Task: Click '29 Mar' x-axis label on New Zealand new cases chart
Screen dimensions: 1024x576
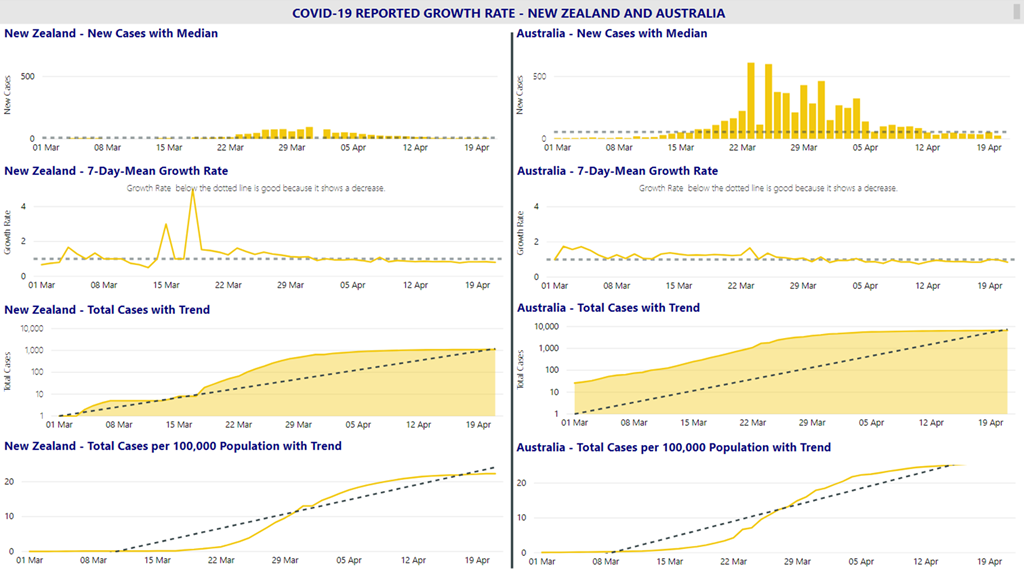Action: tap(290, 146)
